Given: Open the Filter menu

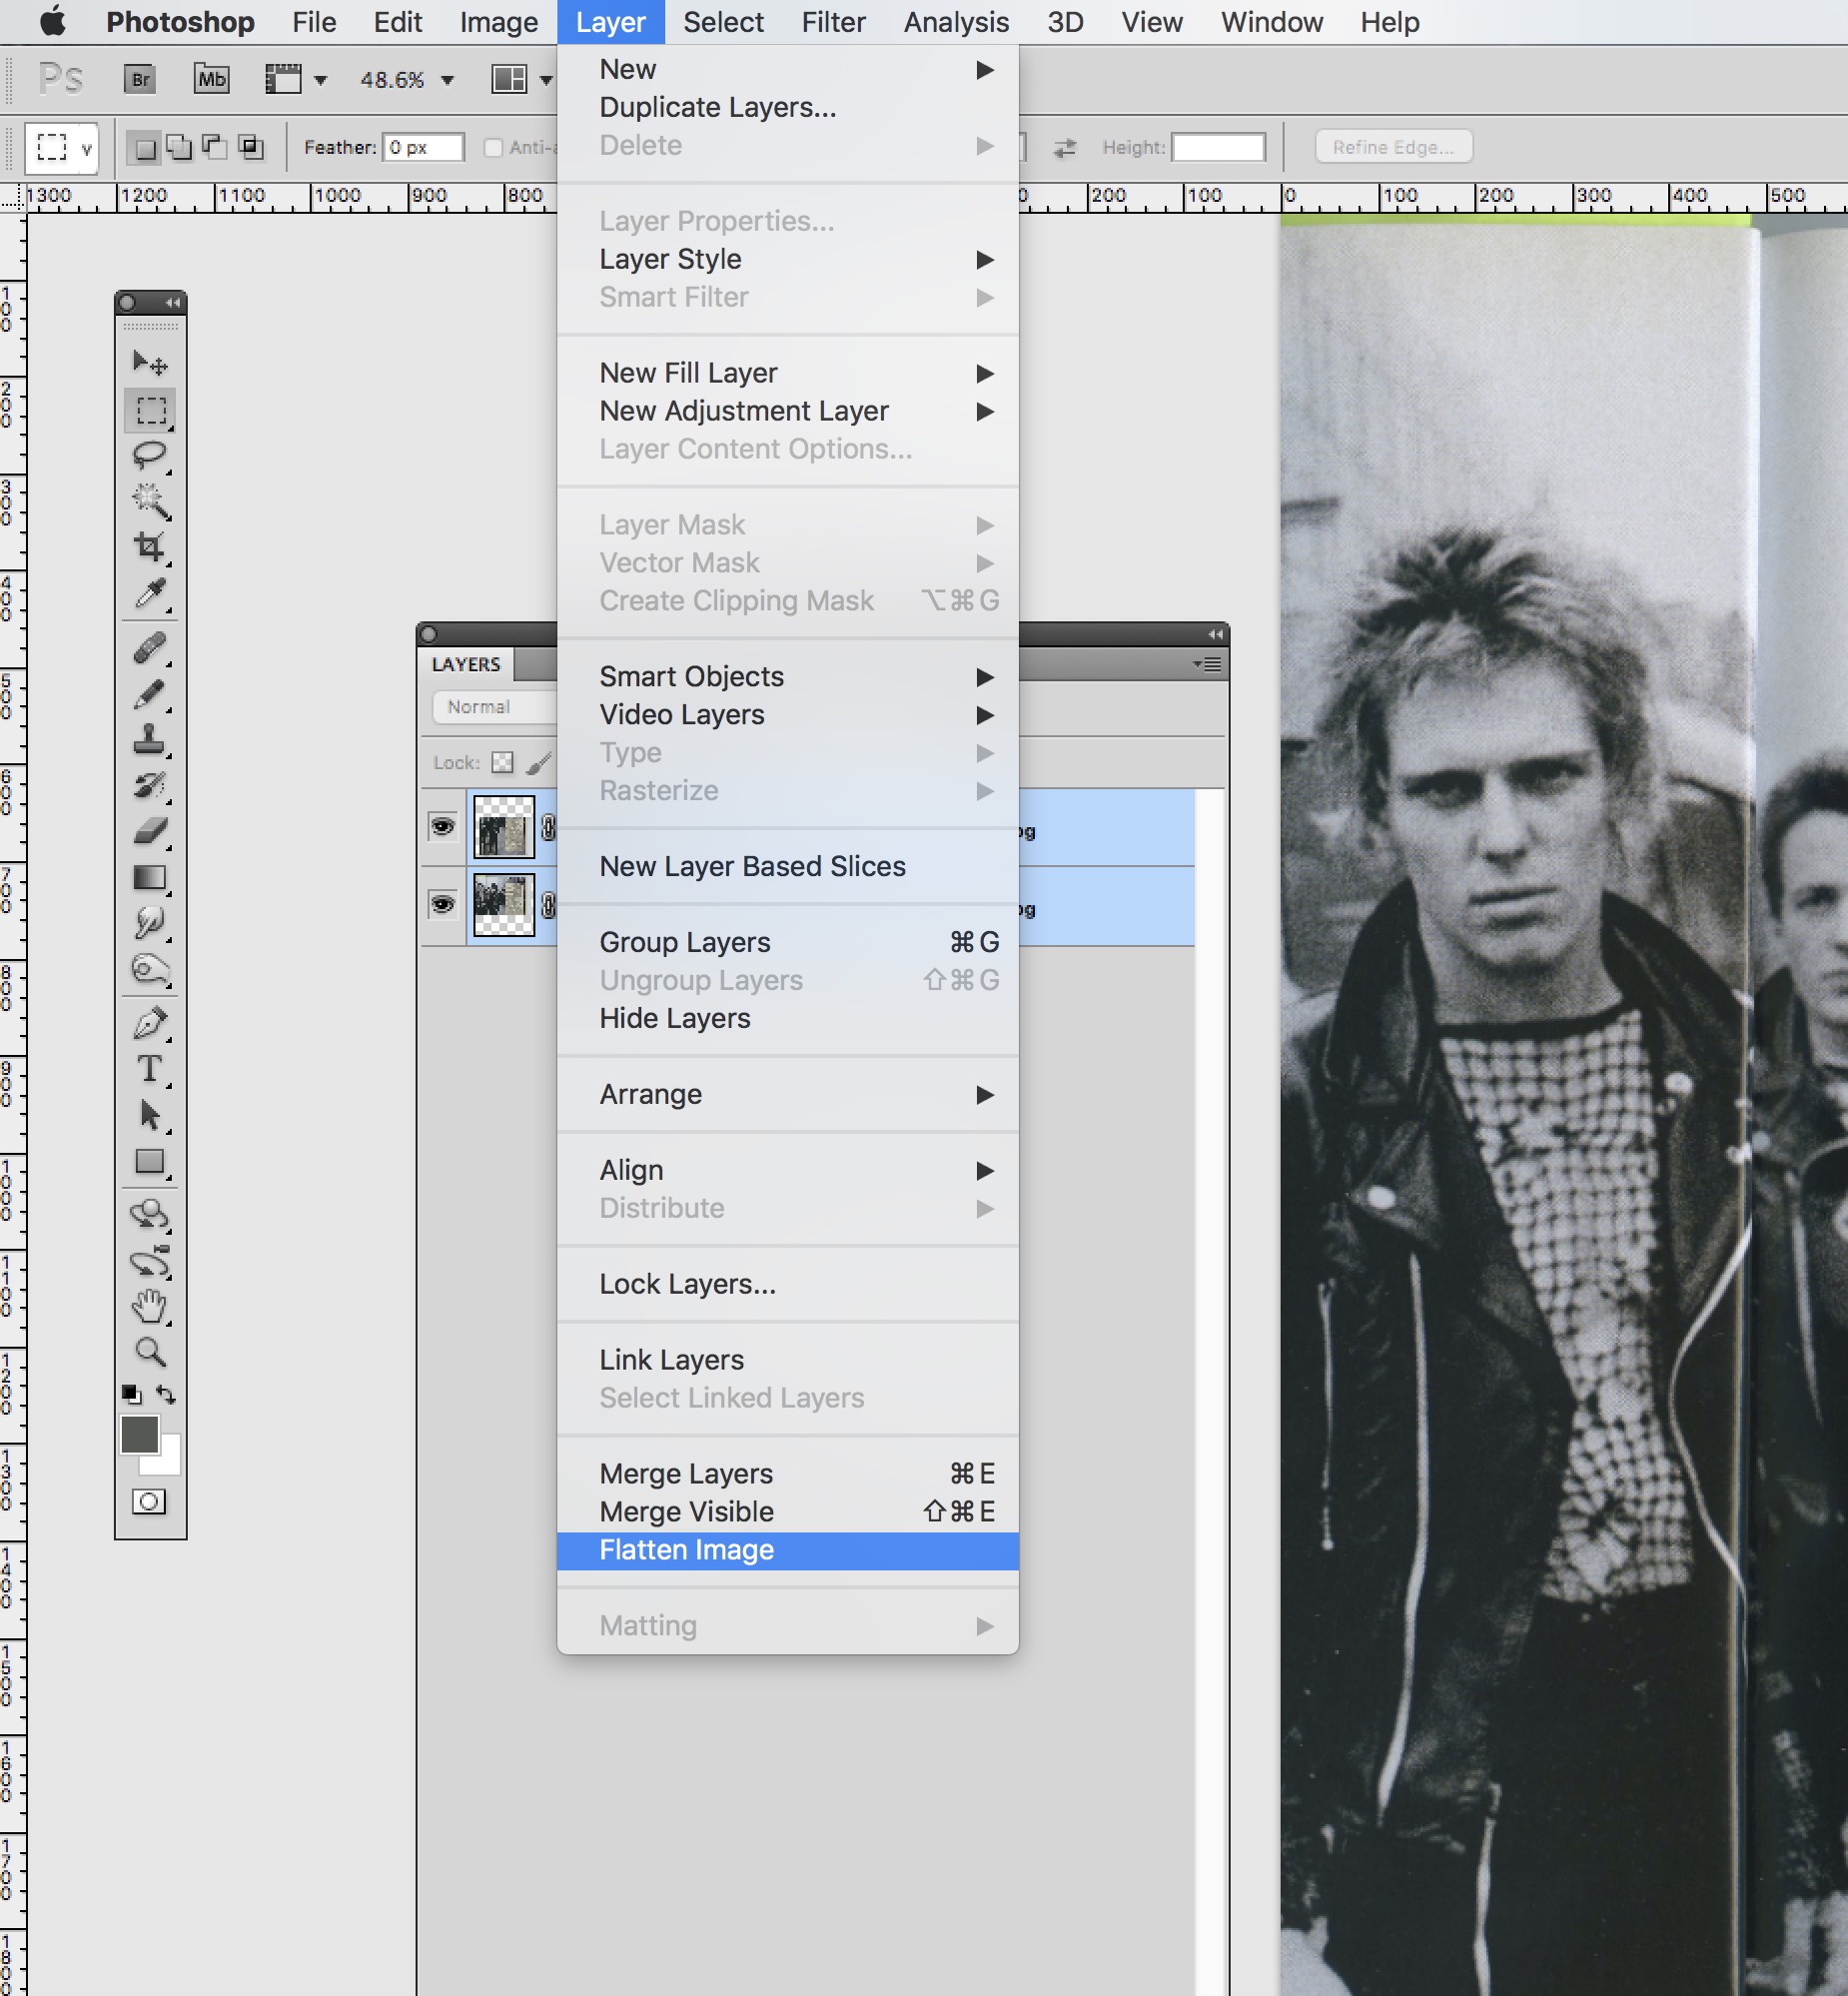Looking at the screenshot, I should 833,22.
